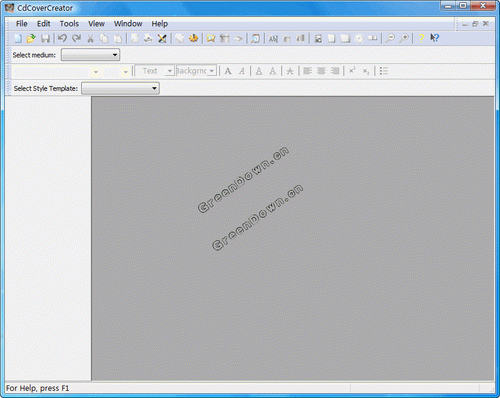Restore the inner document window
Screen dimensions: 500x398
475,24
